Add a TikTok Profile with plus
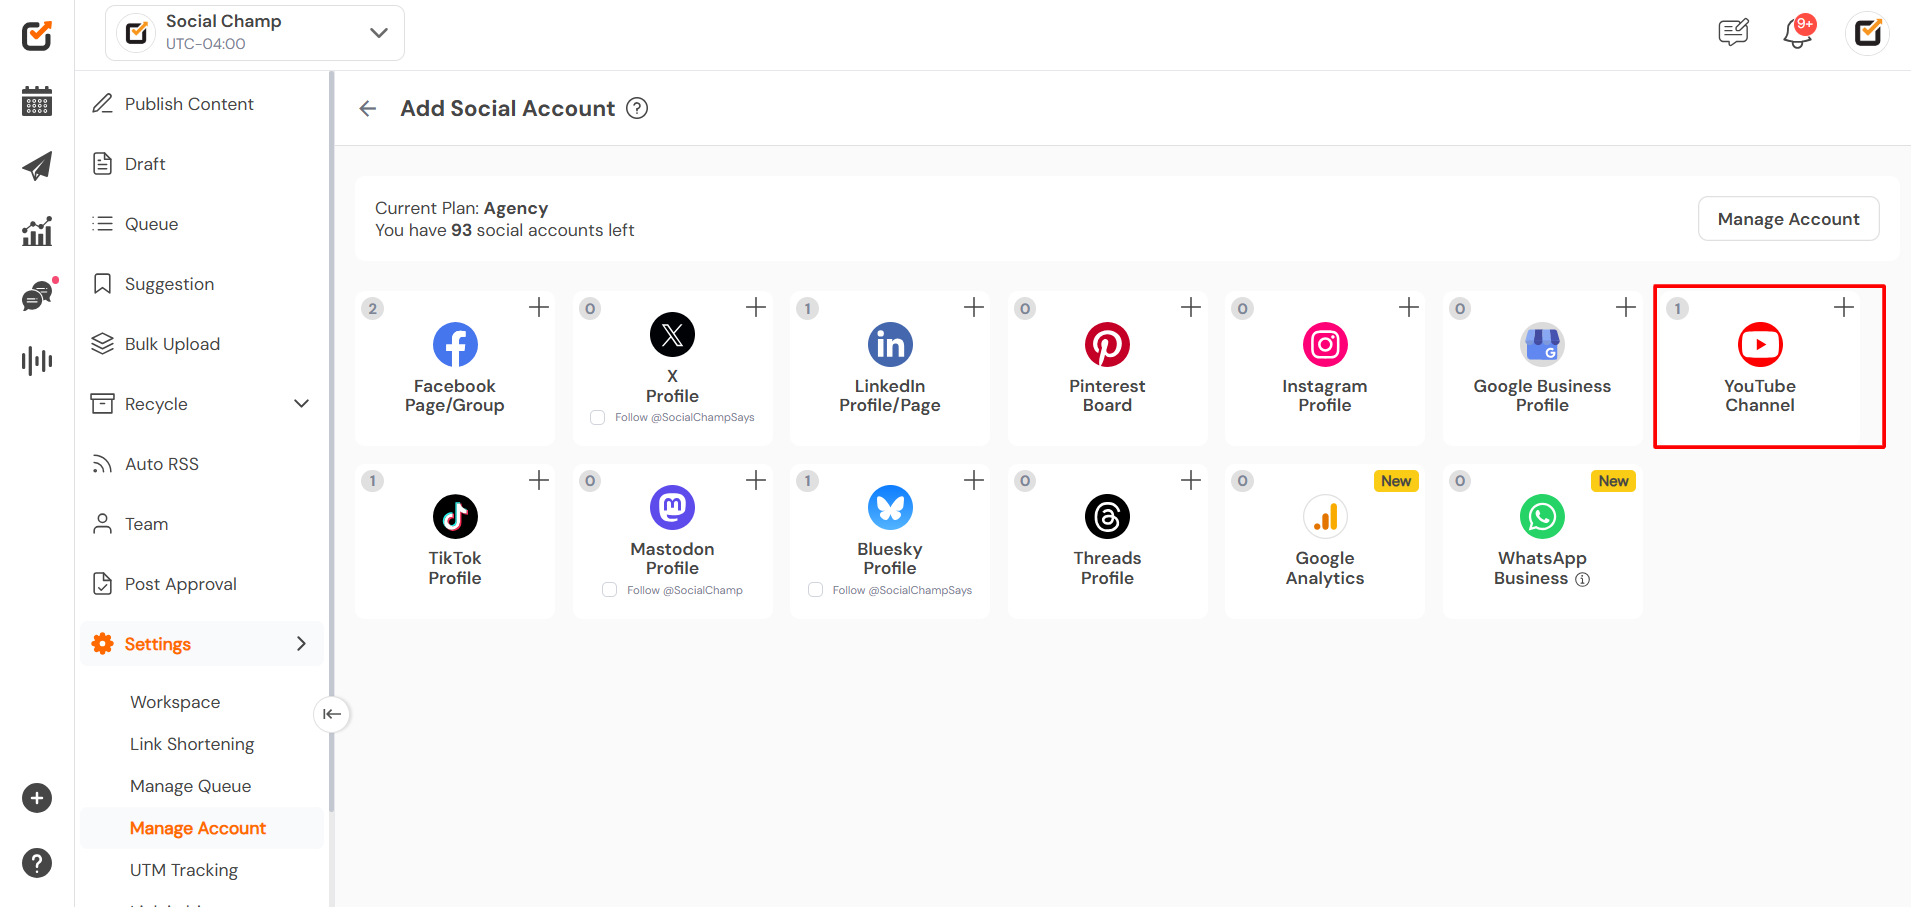 pyautogui.click(x=539, y=480)
